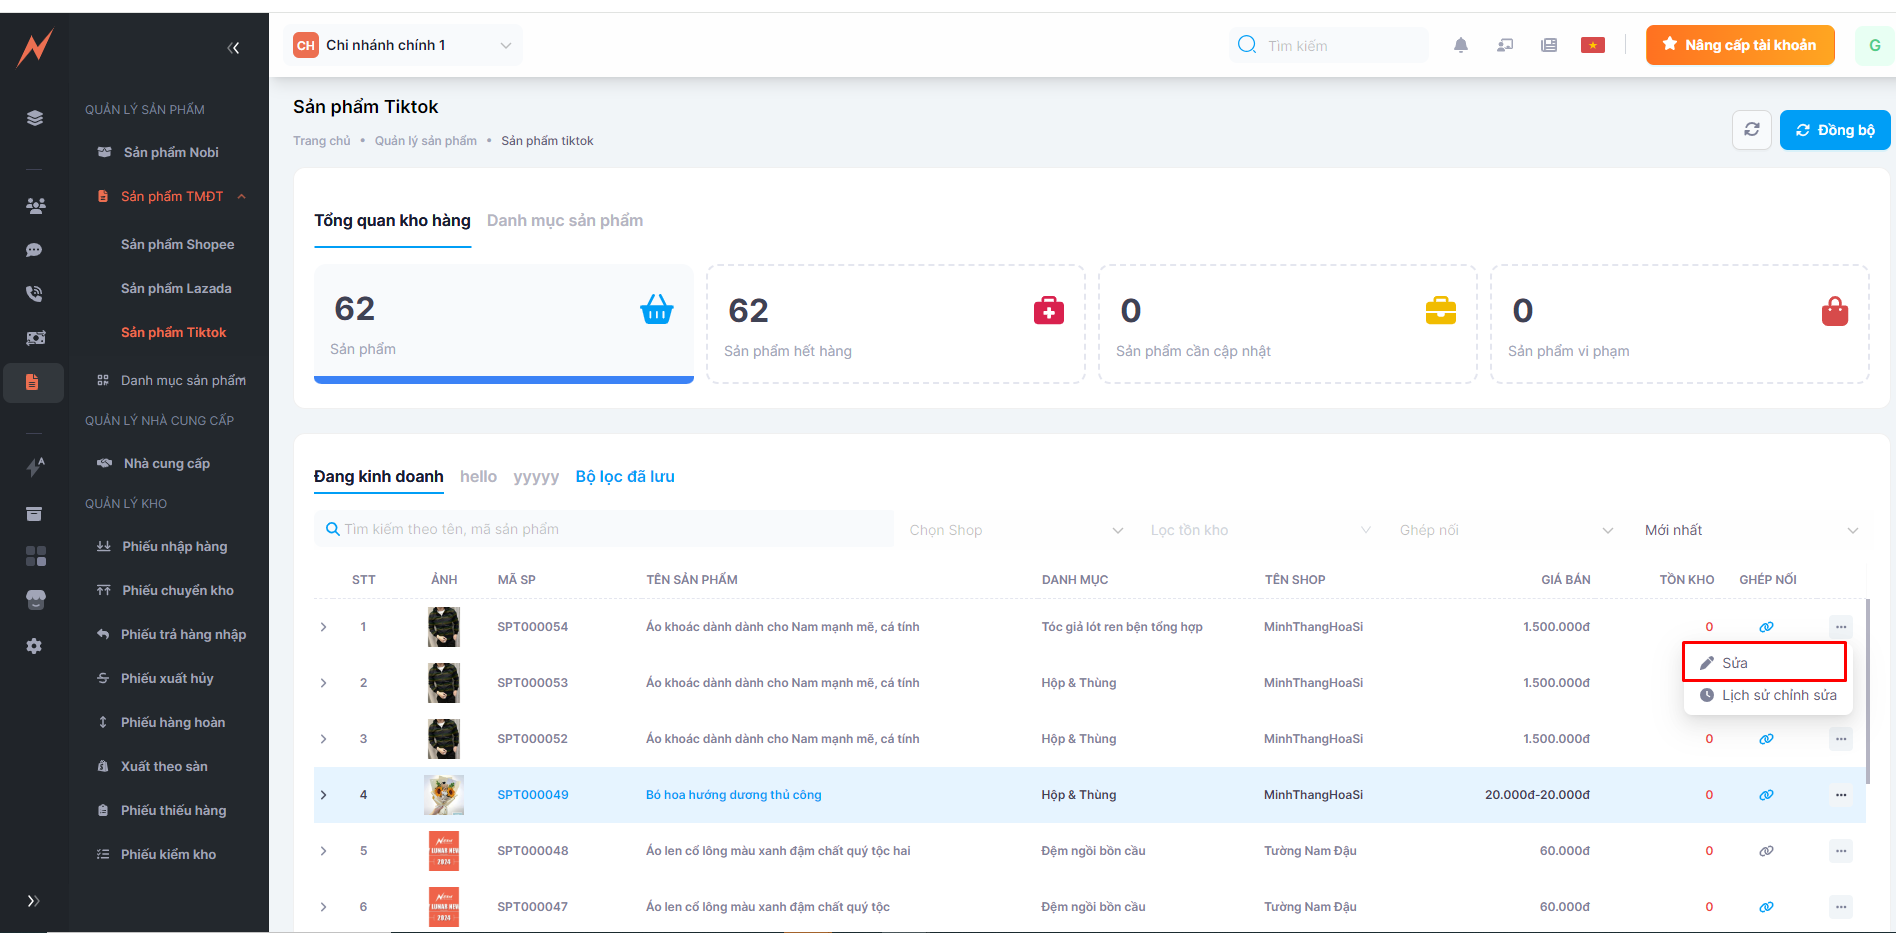Click the link icon for product SPT000054

1766,627
